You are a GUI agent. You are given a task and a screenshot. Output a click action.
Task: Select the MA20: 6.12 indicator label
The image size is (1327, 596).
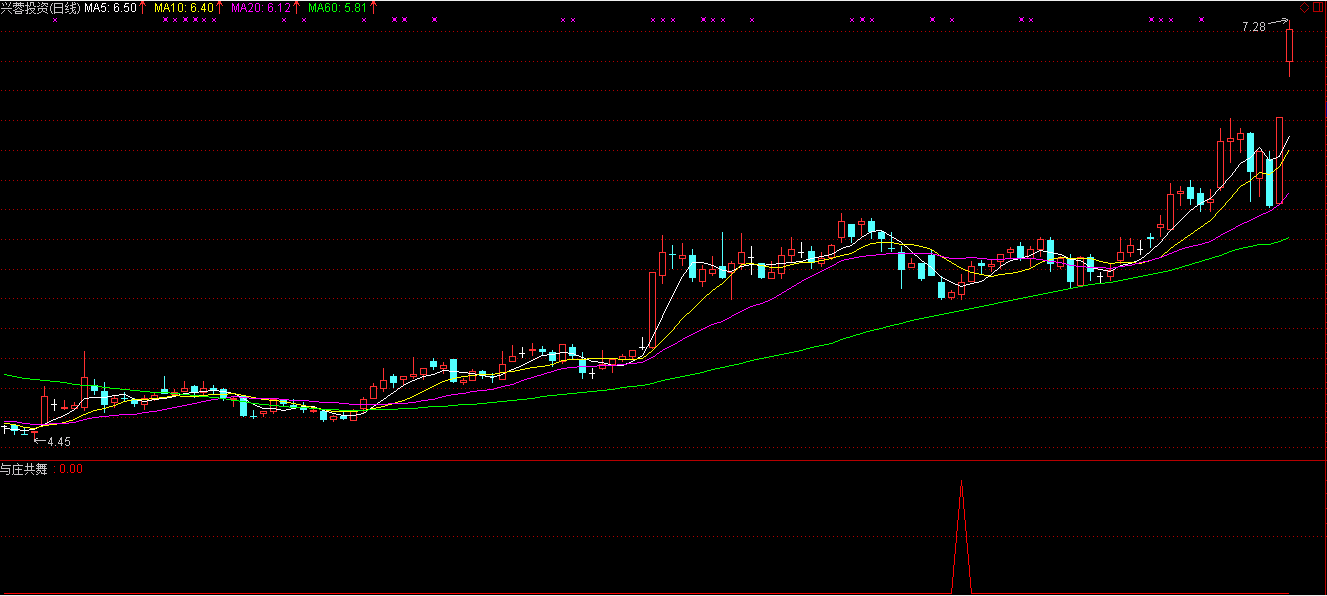(x=261, y=8)
